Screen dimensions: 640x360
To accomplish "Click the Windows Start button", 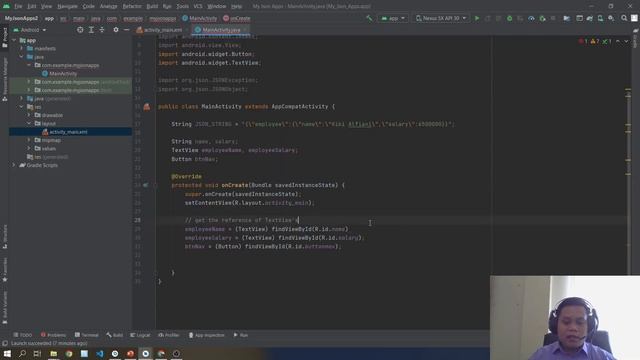I will click(7, 353).
